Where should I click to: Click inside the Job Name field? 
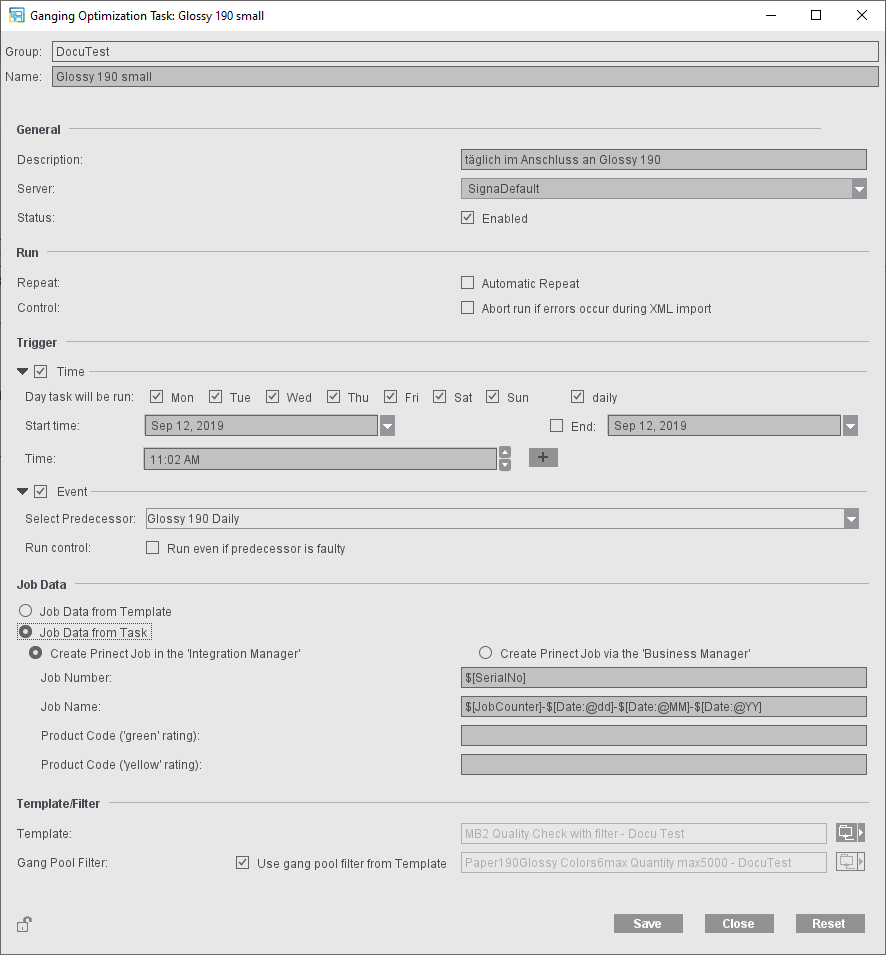tap(663, 706)
